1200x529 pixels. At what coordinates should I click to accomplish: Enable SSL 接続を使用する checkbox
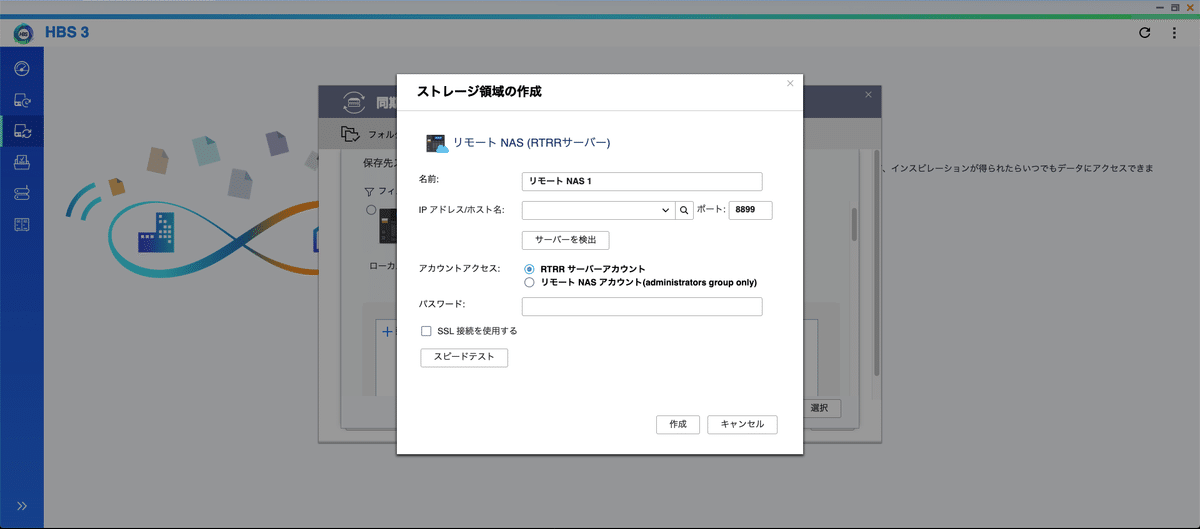click(426, 330)
